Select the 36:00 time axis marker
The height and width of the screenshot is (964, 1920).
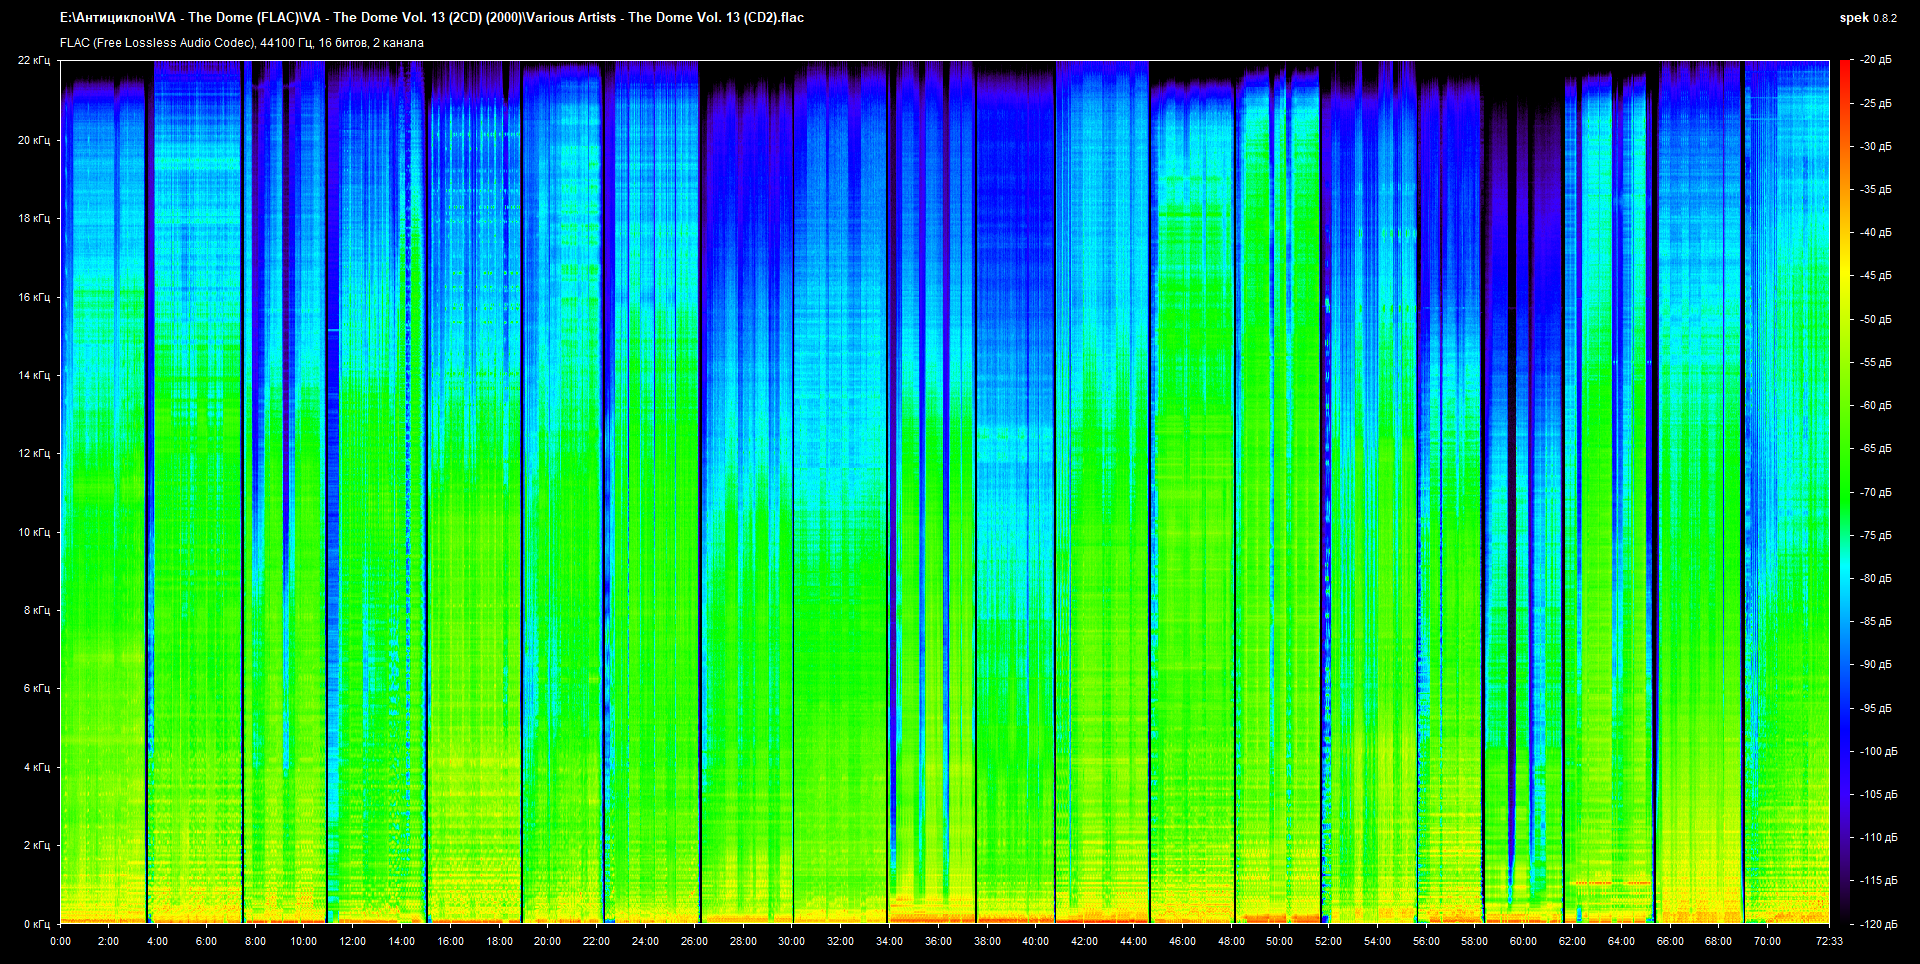coord(938,941)
